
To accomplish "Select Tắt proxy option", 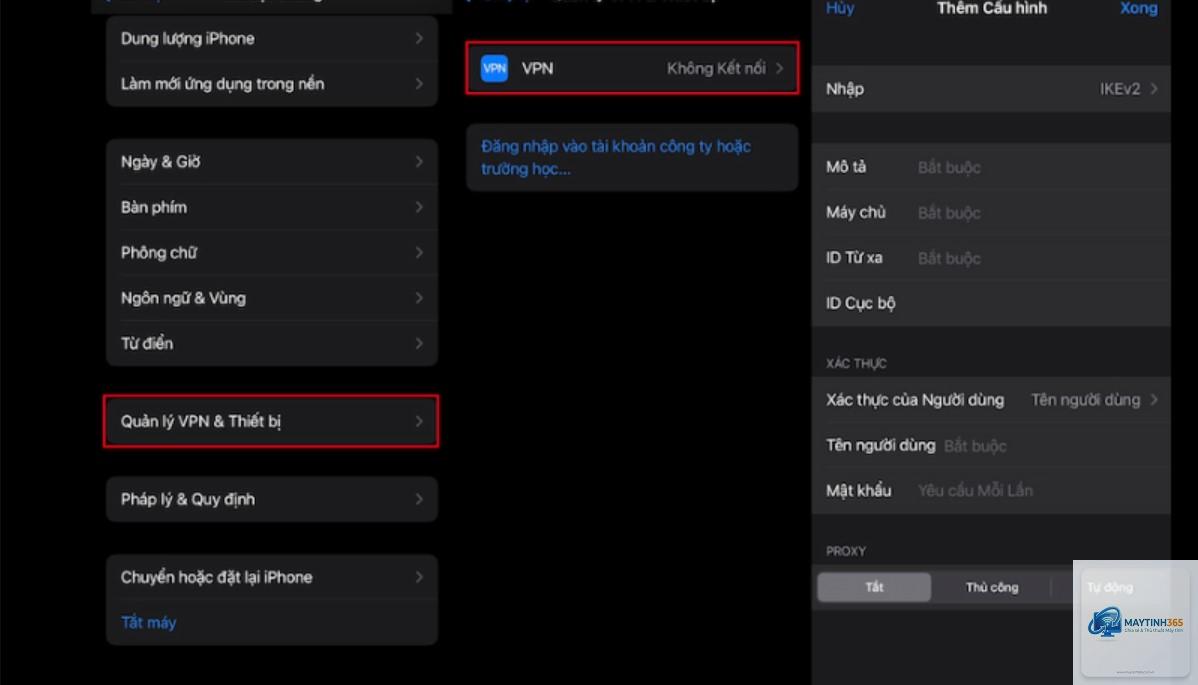I will pos(874,587).
